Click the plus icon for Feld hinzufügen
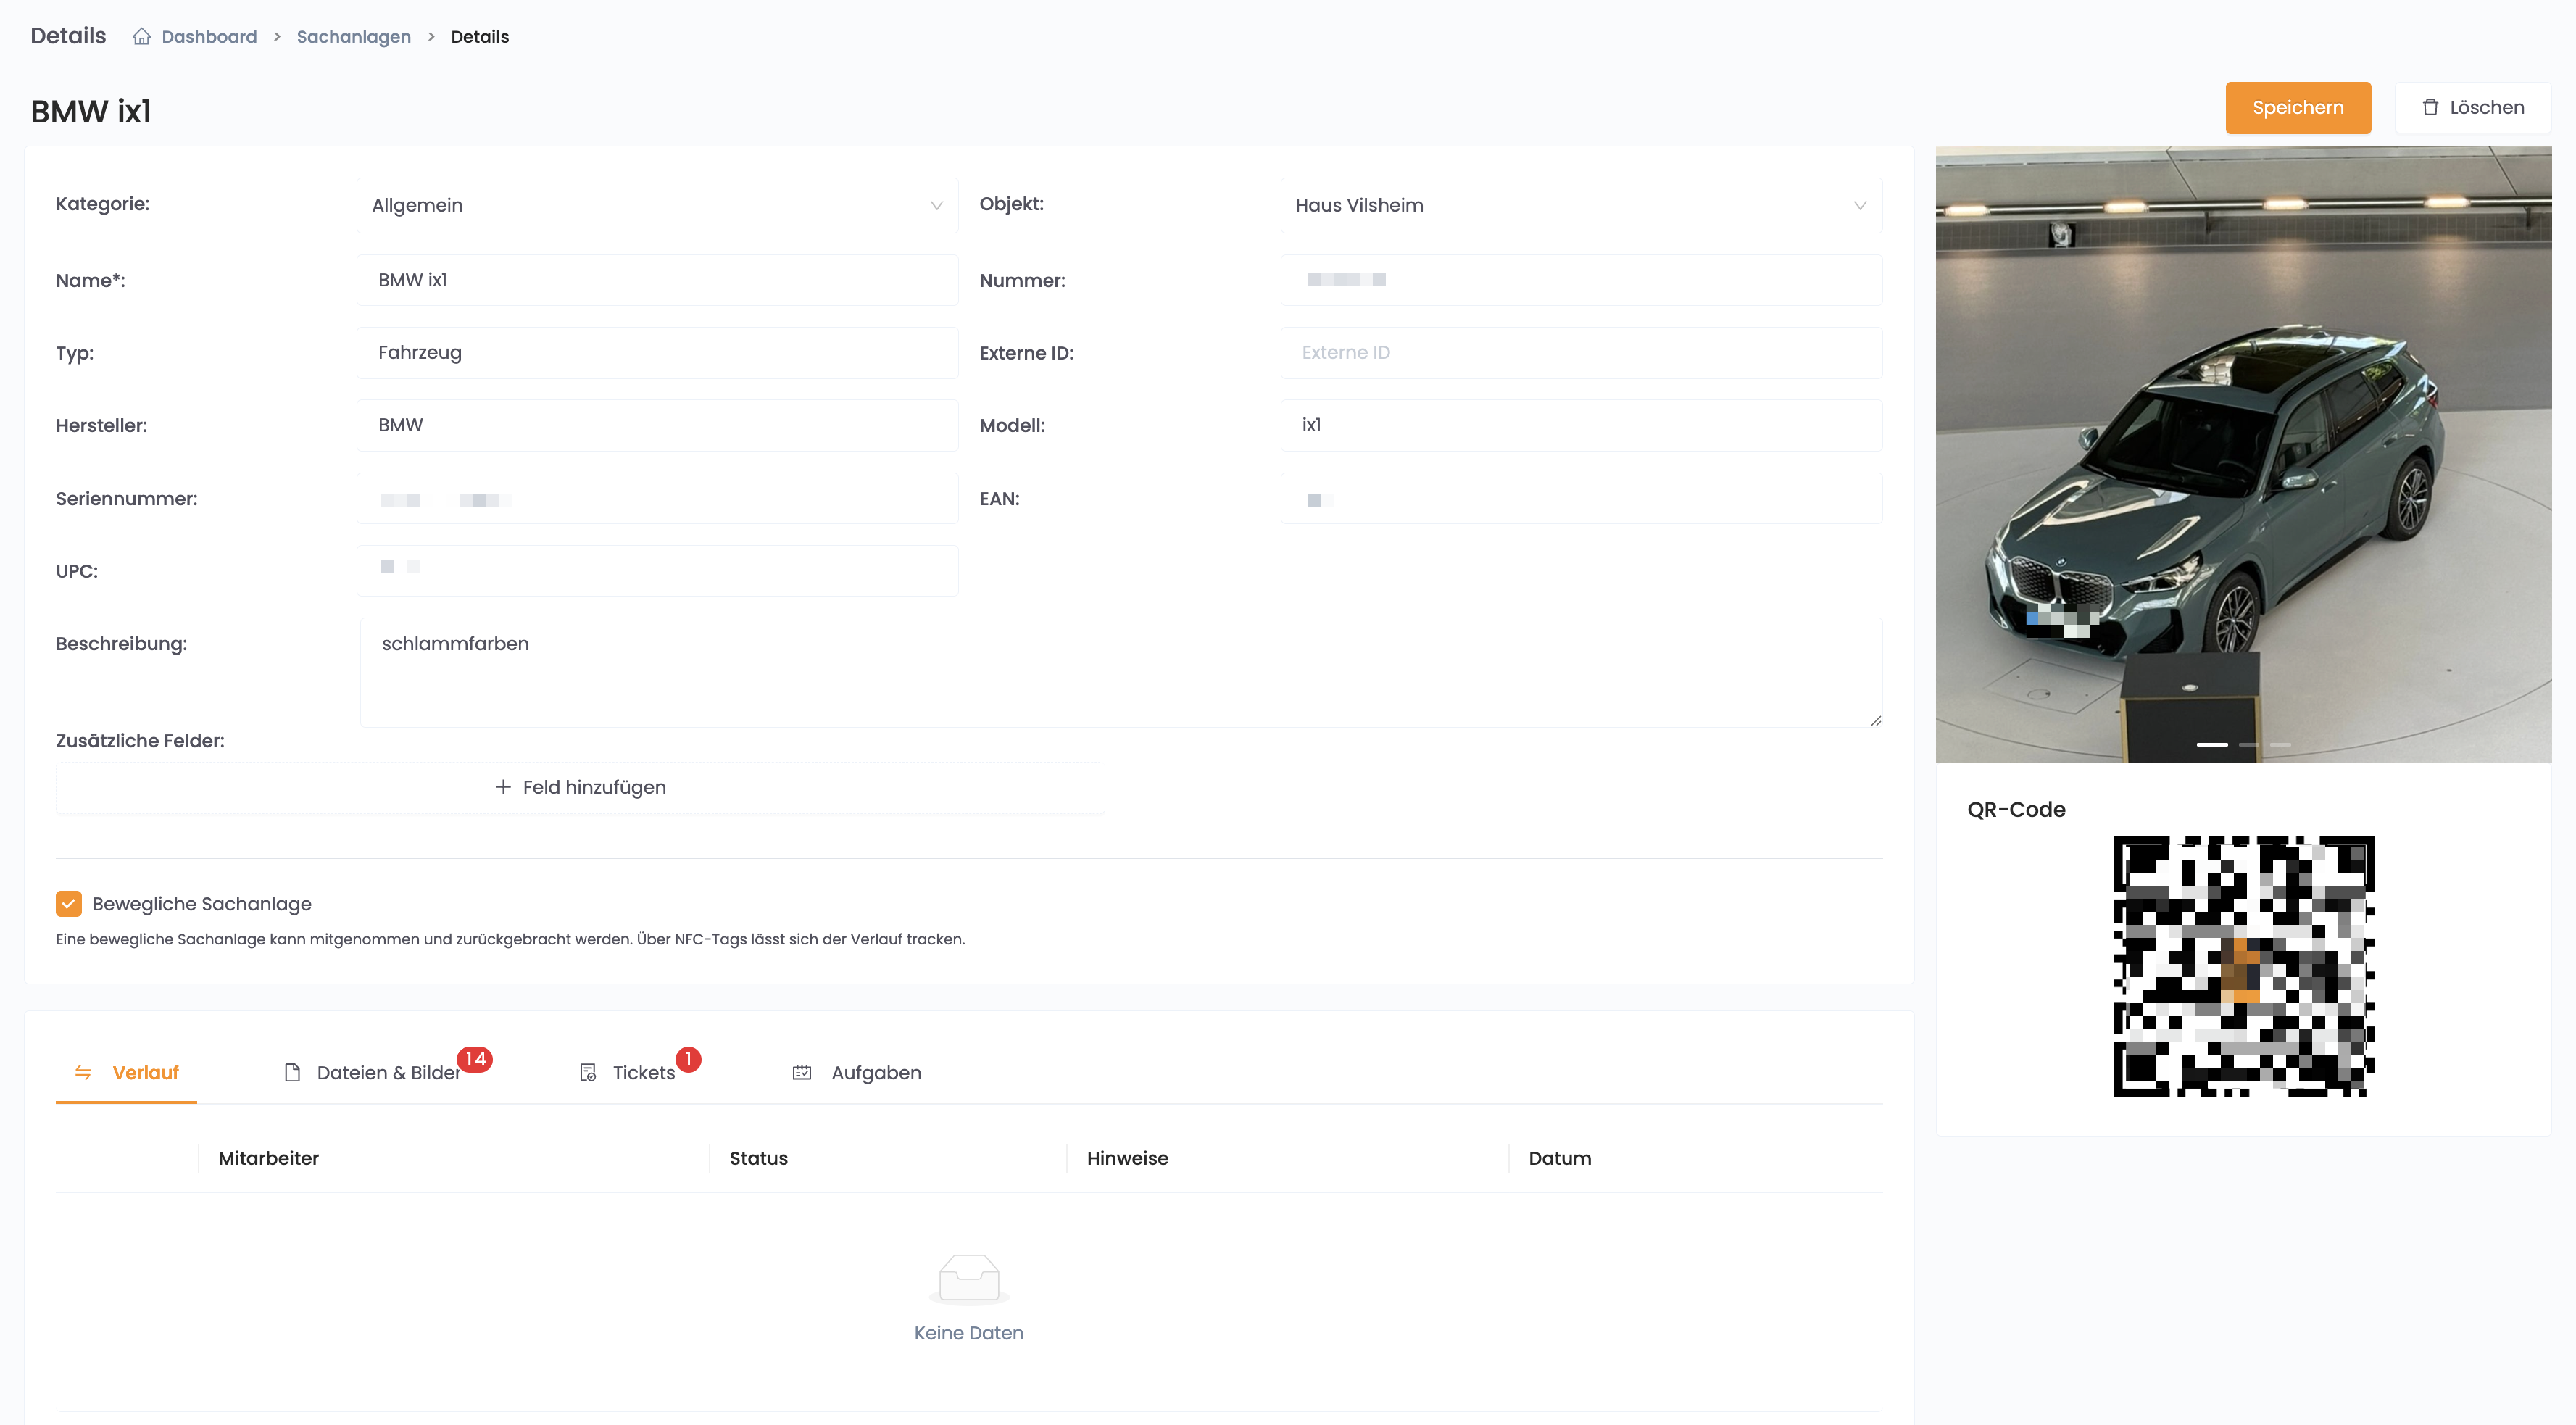The height and width of the screenshot is (1425, 2576). [503, 787]
